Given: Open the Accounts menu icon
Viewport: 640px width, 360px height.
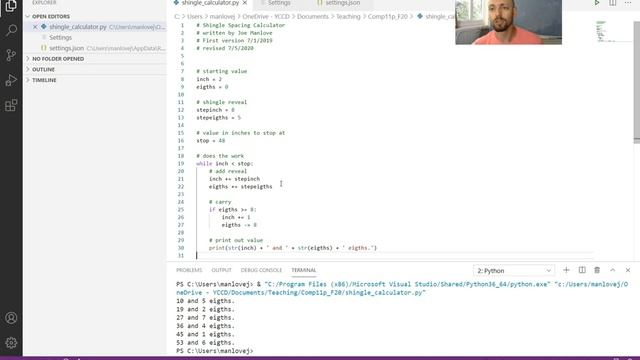Looking at the screenshot, I should (11, 318).
